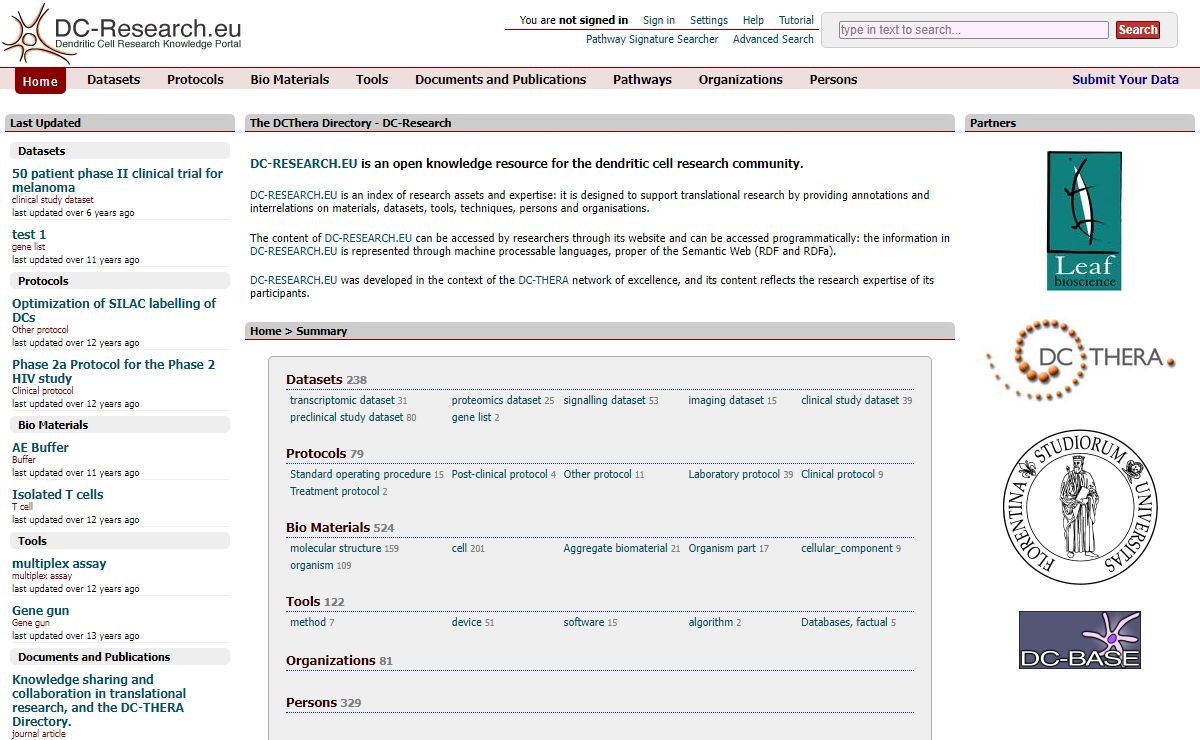Open the Gene gun tool entry

pyautogui.click(x=40, y=610)
